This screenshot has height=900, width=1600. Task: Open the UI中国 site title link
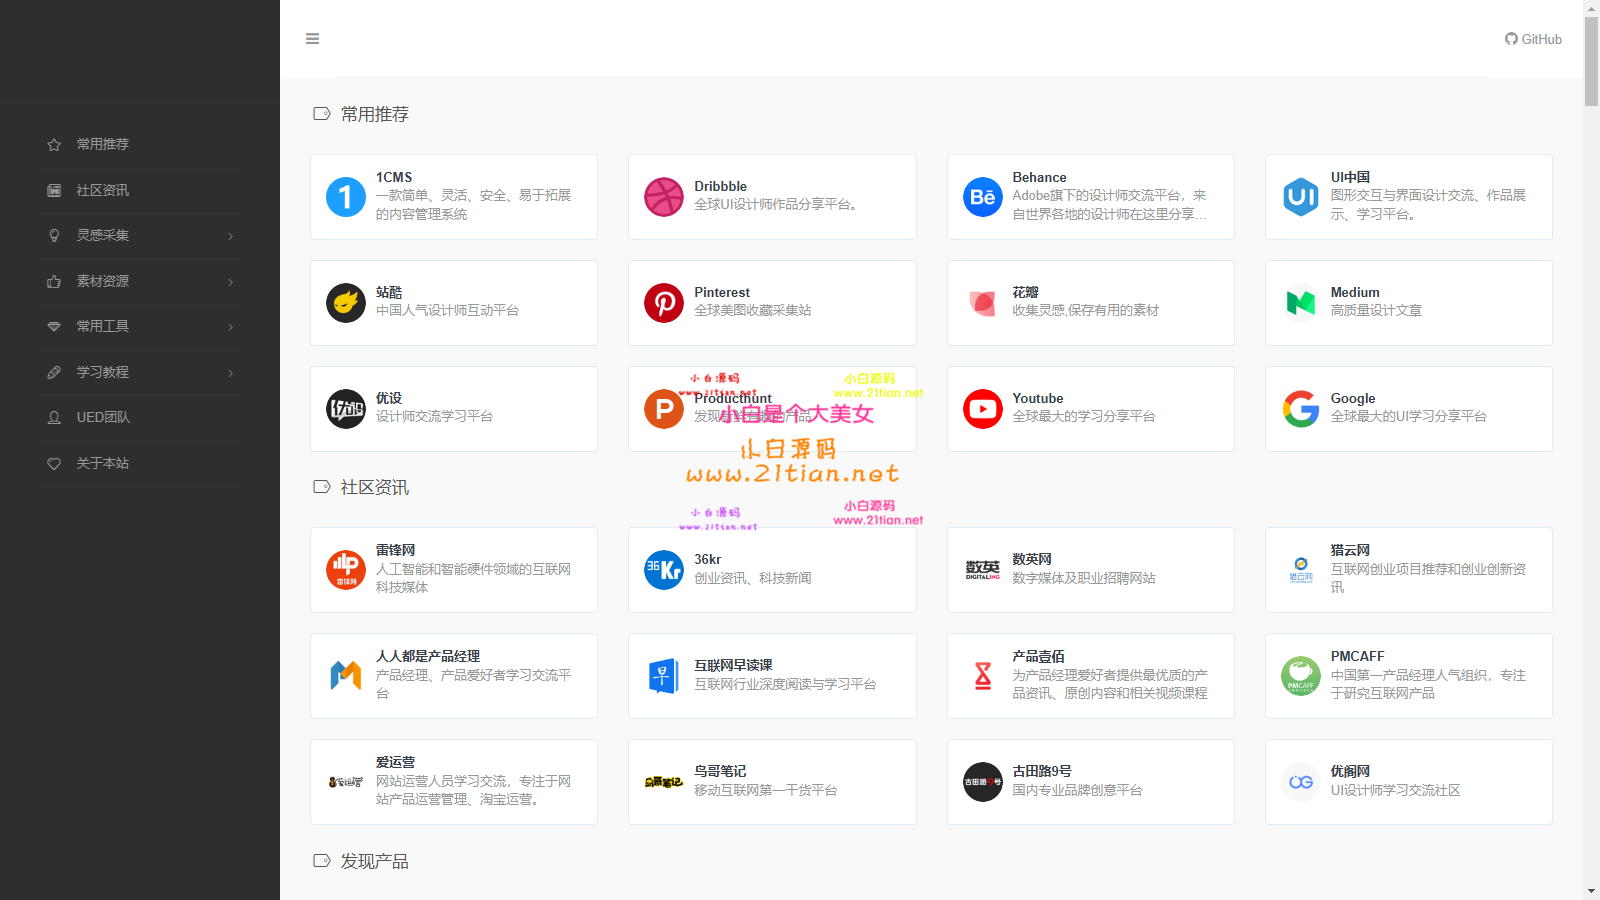pos(1350,177)
